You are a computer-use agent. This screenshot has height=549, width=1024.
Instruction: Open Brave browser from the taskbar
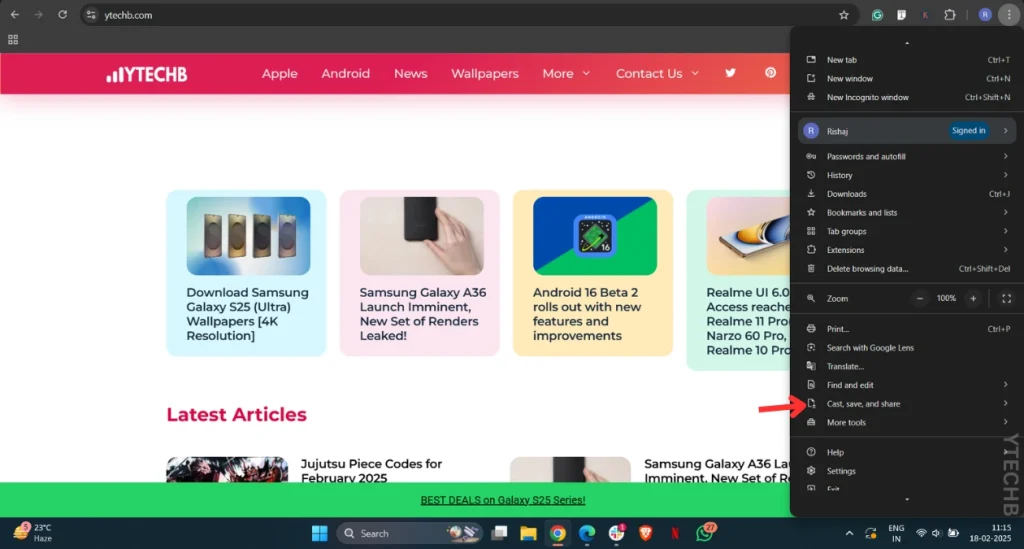(x=646, y=533)
